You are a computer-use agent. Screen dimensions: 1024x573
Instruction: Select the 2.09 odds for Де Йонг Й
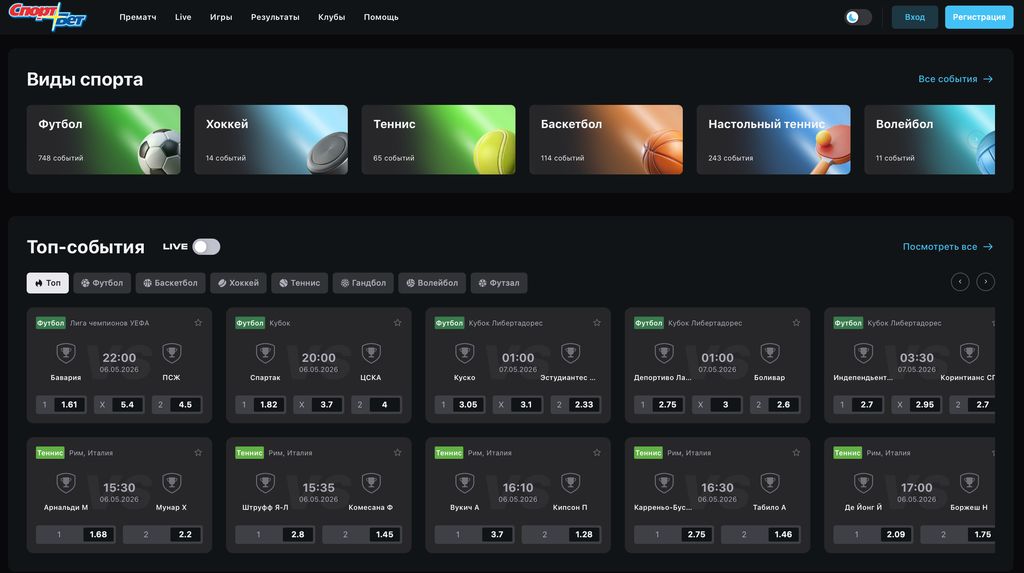coord(874,535)
